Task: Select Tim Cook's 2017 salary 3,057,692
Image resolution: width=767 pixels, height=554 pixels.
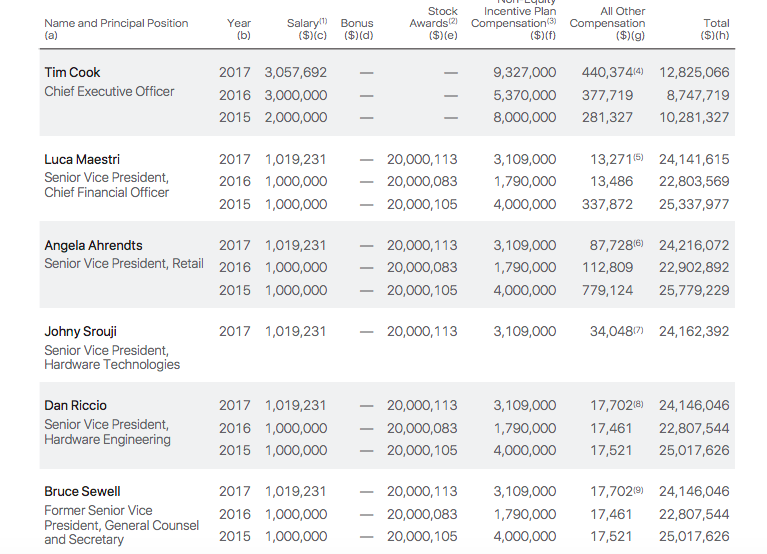Action: coord(295,73)
